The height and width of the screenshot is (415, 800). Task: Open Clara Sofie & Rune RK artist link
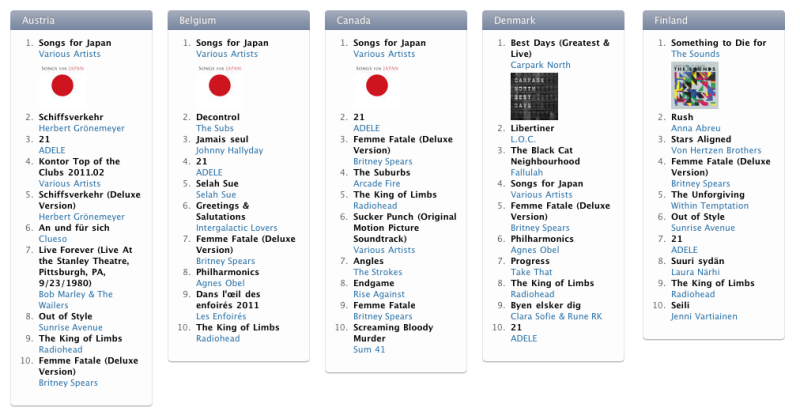click(x=556, y=316)
